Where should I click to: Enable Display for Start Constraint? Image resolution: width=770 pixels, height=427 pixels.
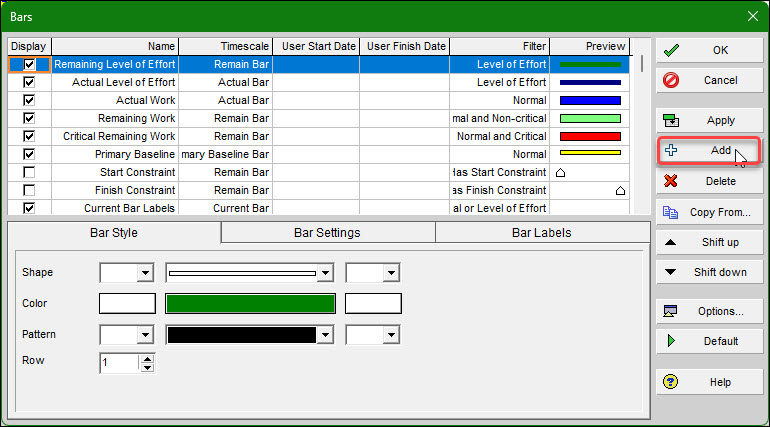[x=29, y=172]
